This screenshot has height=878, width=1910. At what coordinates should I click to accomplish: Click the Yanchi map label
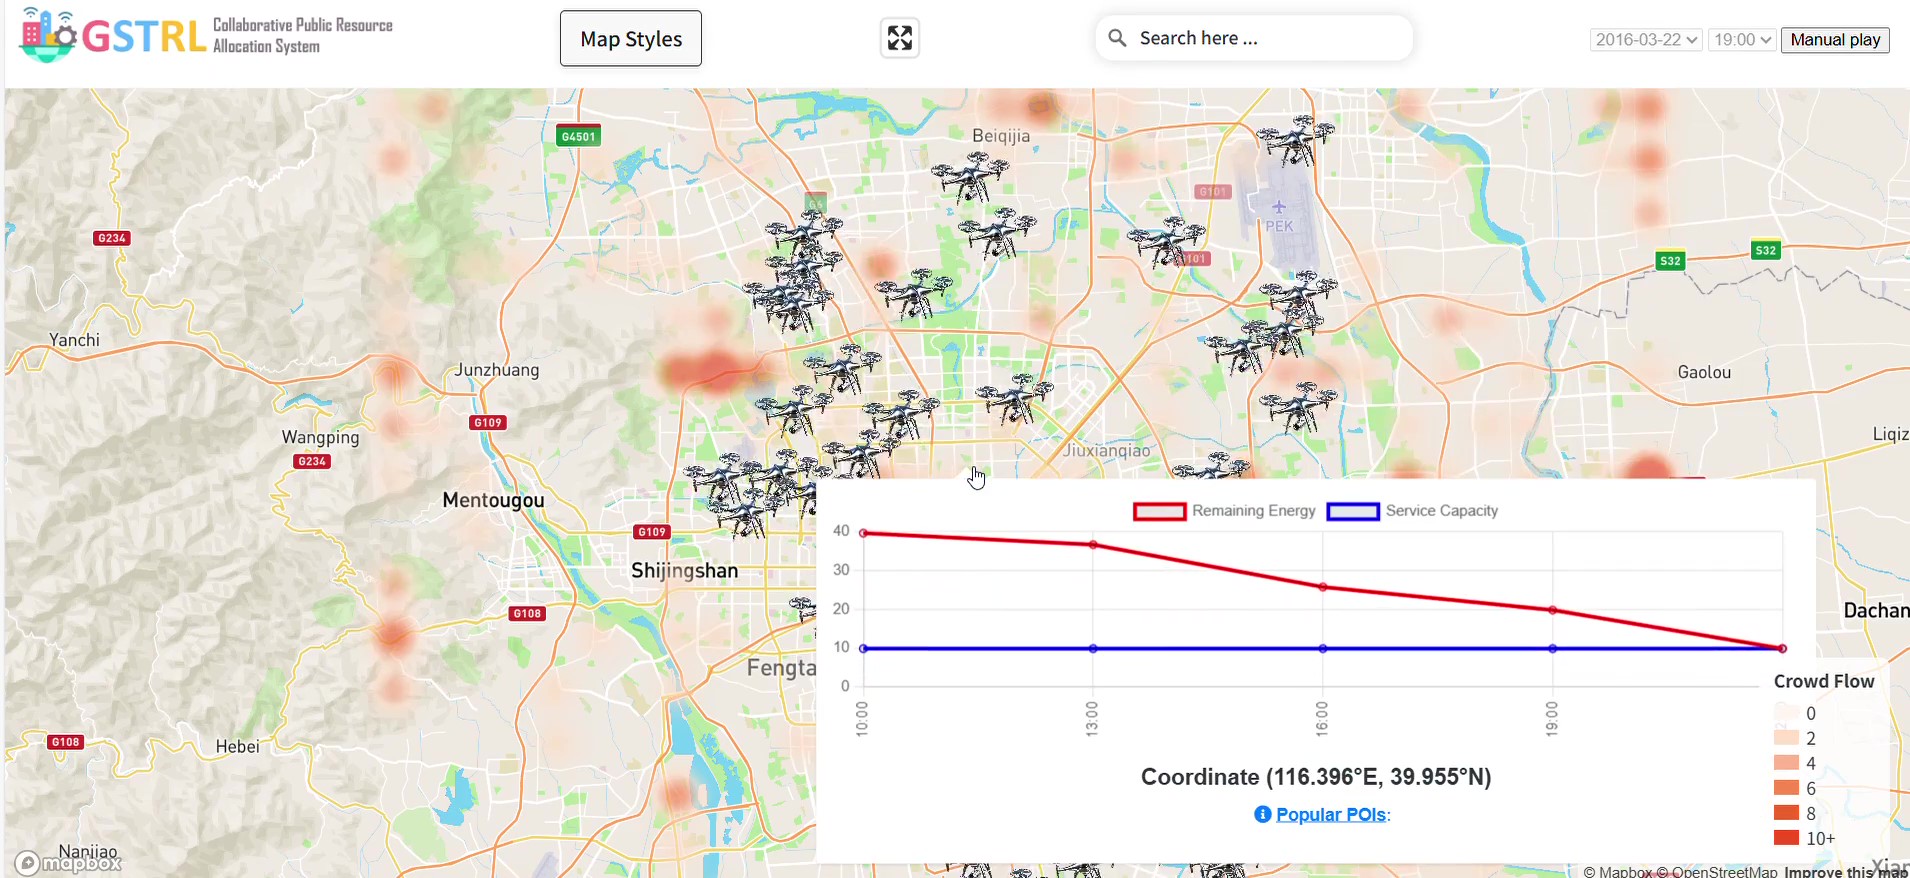[x=75, y=340]
